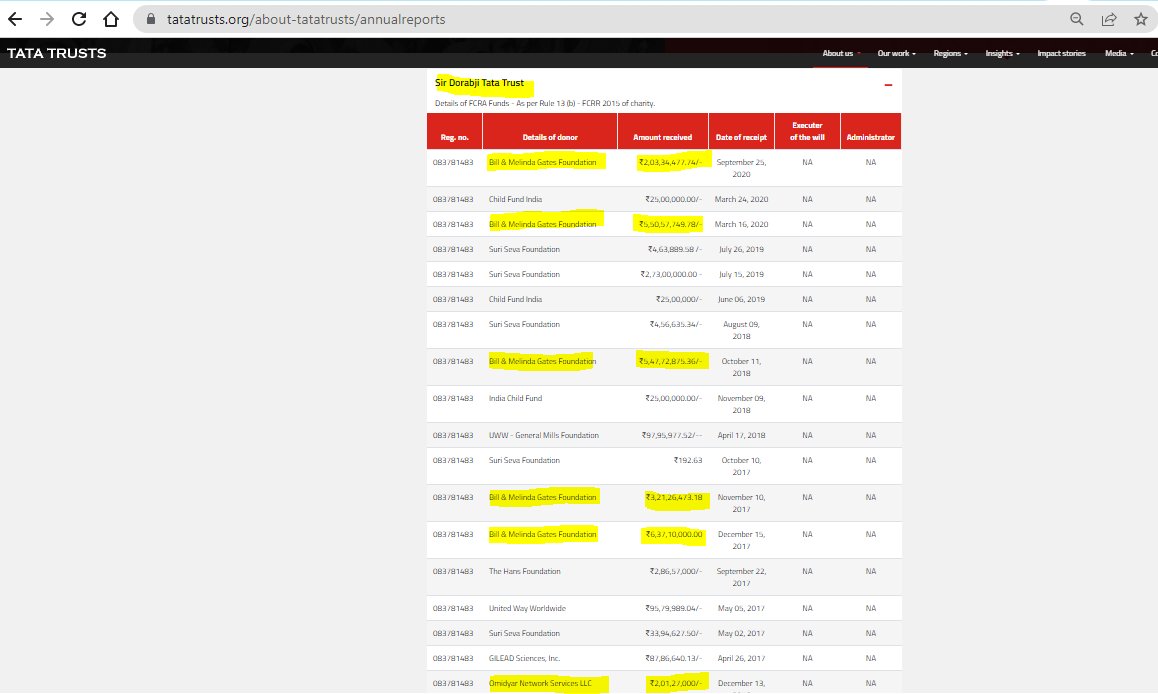This screenshot has width=1158, height=694.
Task: Select amount ₹2,03,34,477.74/-
Action: [x=671, y=162]
